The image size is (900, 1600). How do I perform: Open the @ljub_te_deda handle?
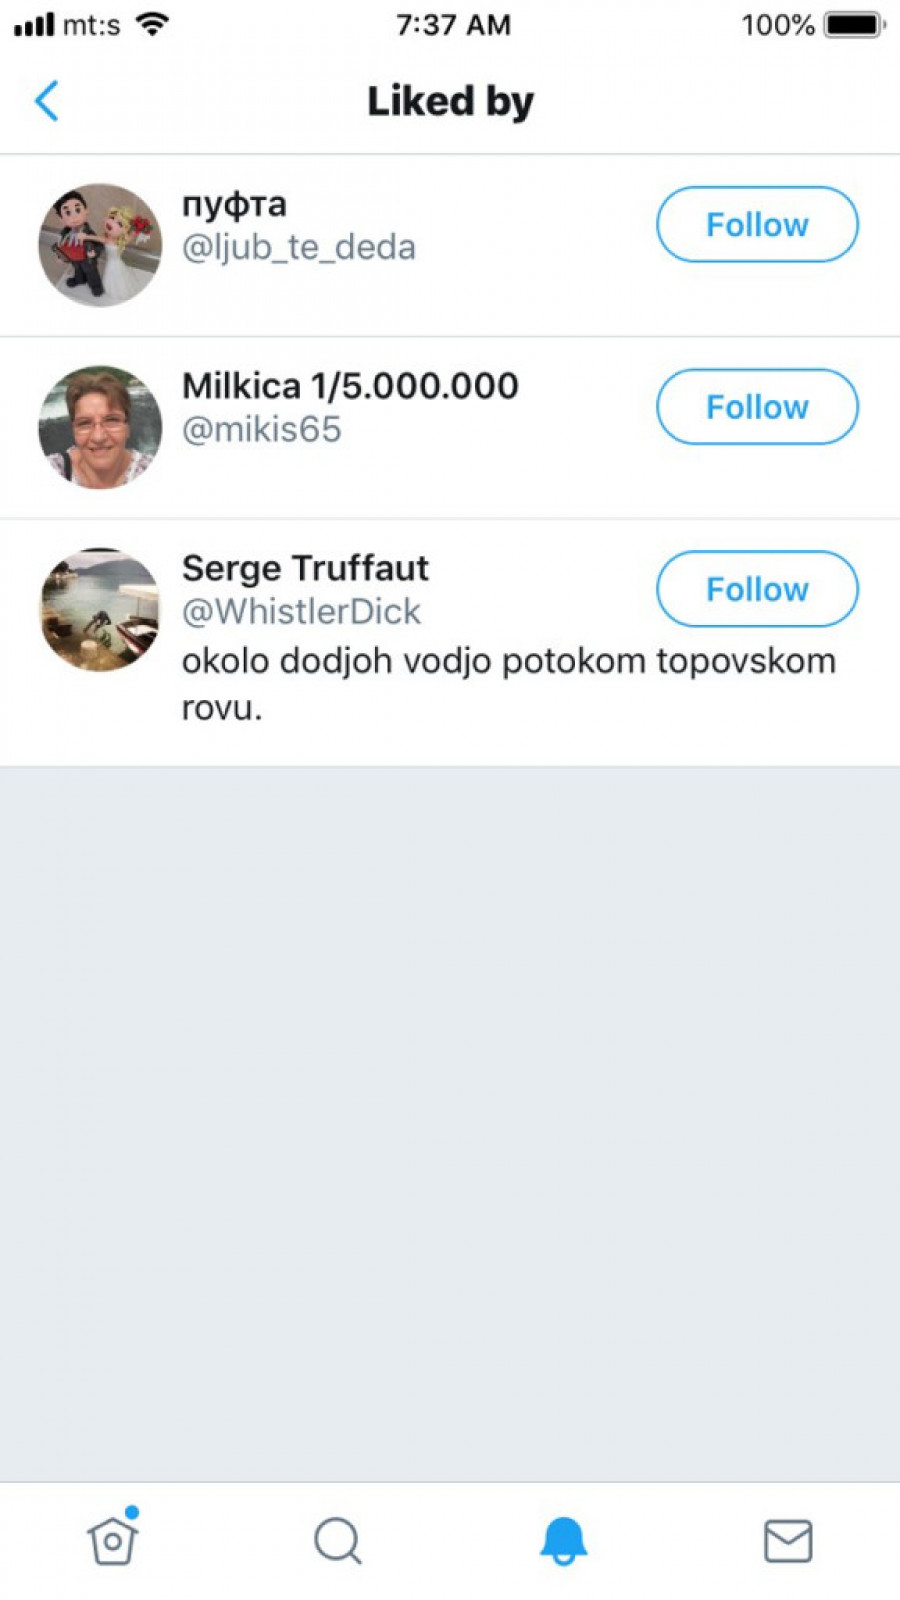(298, 247)
